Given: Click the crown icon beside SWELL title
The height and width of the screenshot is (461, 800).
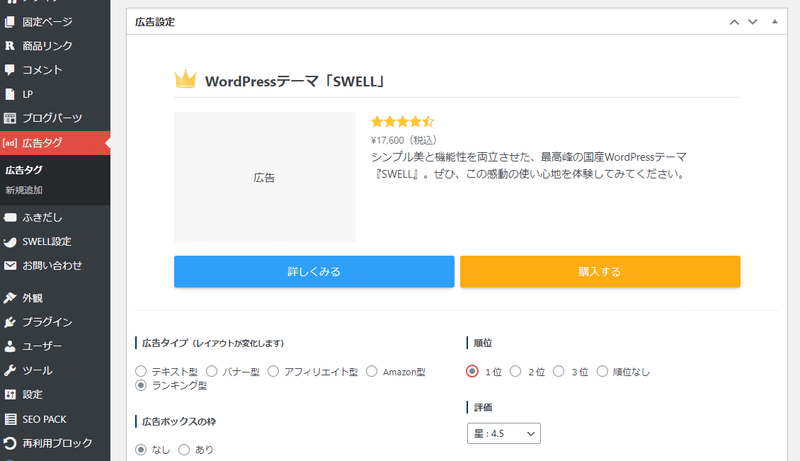Looking at the screenshot, I should coord(185,79).
